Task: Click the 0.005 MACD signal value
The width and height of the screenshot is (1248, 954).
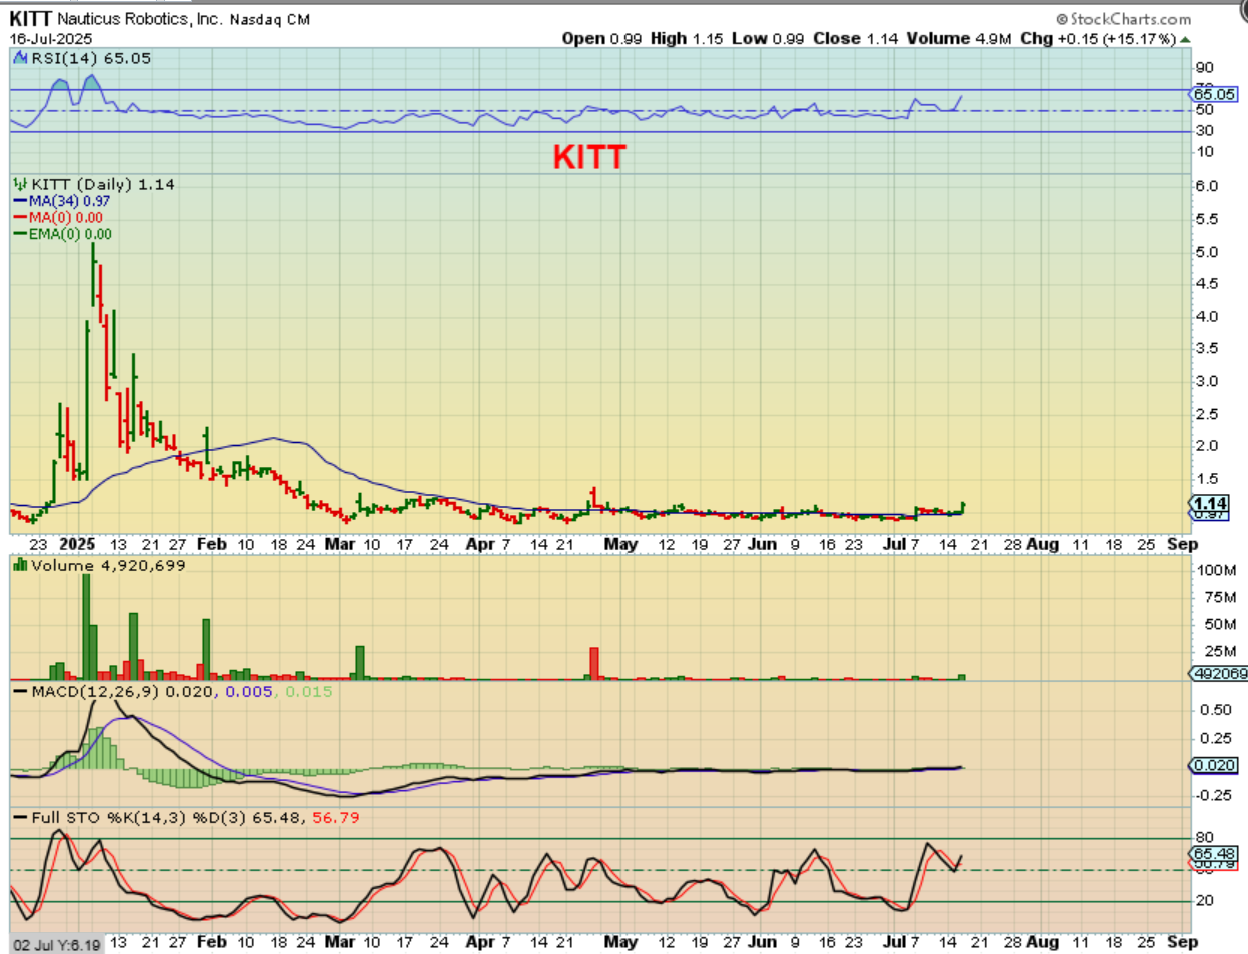Action: click(249, 691)
